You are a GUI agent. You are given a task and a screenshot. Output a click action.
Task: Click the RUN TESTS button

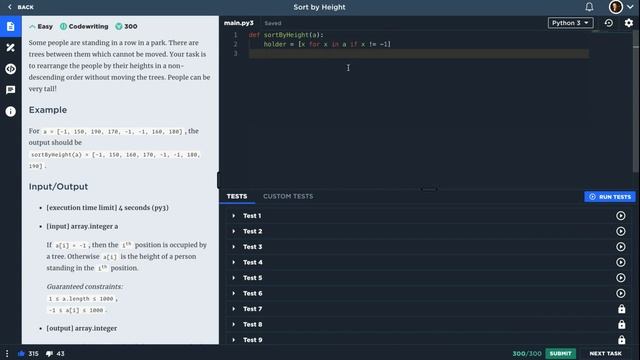pos(610,197)
